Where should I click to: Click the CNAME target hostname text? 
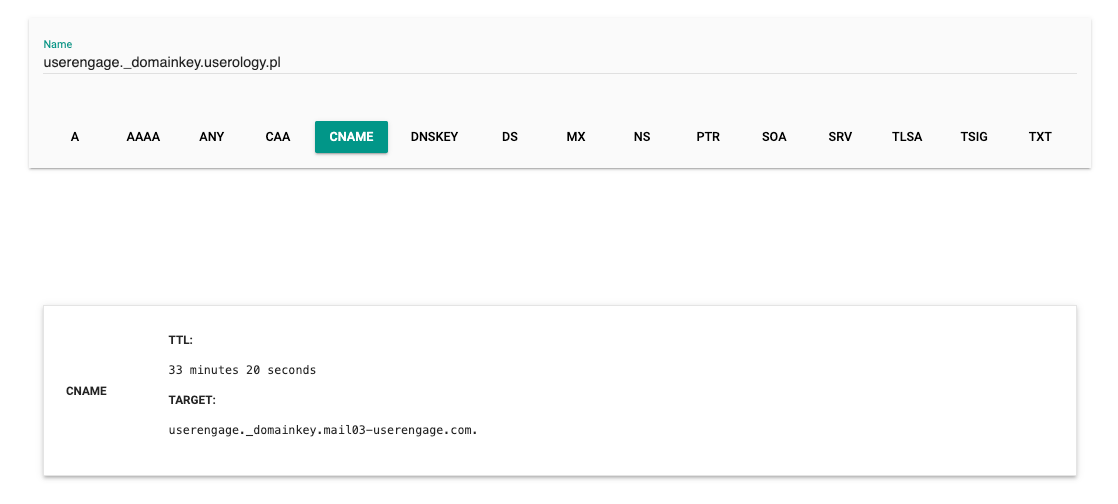tap(323, 431)
